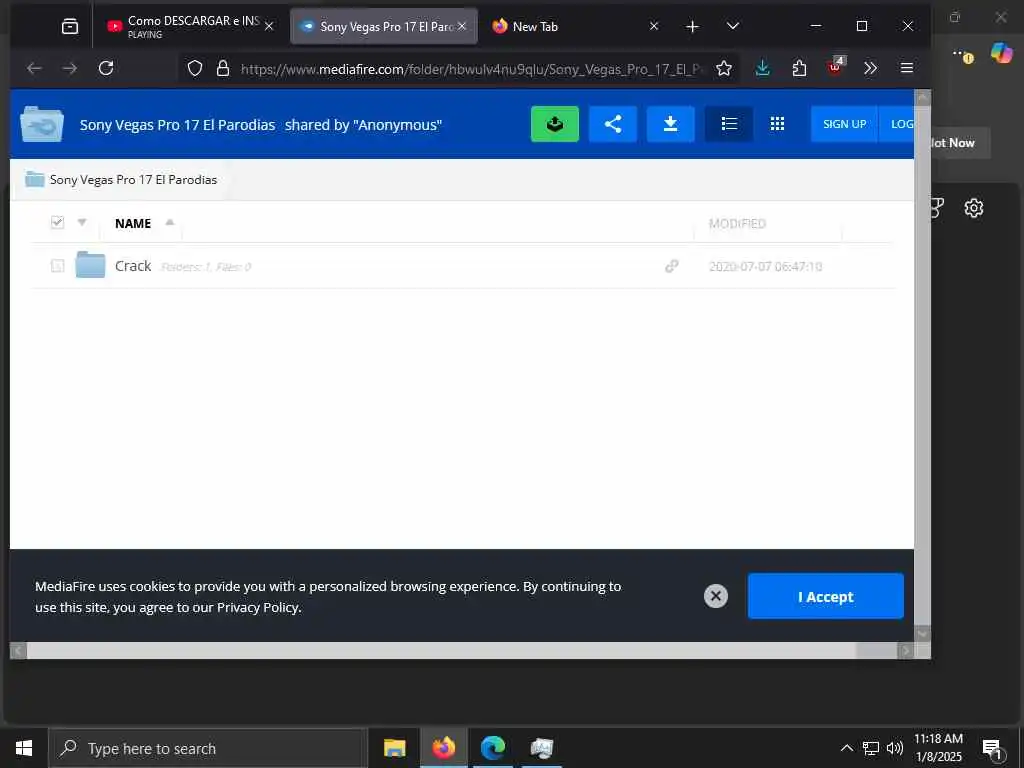
Task: Open the taskbar volume control
Action: point(895,748)
